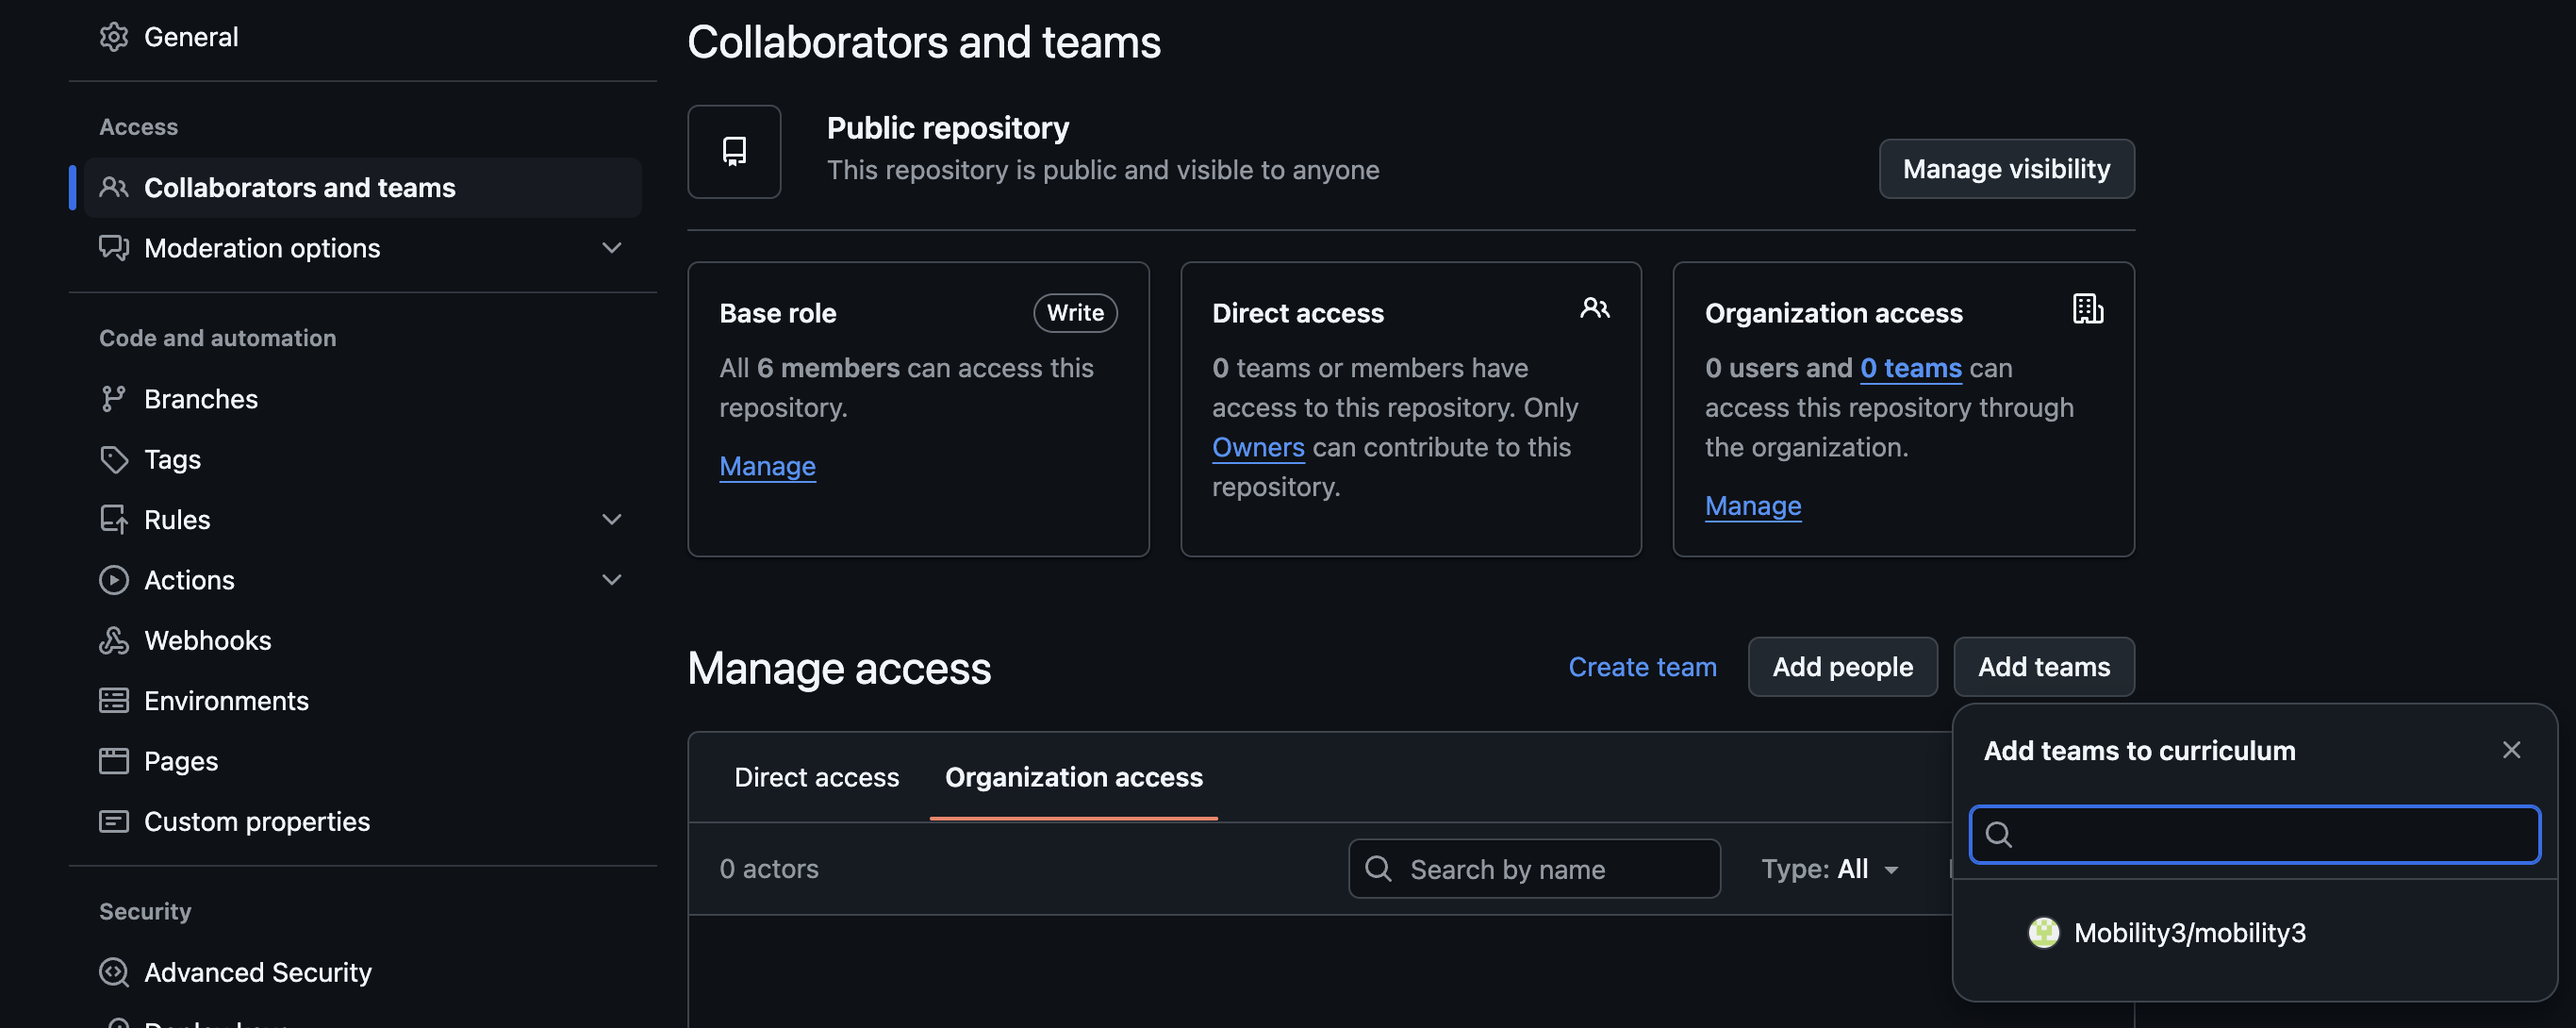
Task: Open the Type: All filter dropdown
Action: point(1829,869)
